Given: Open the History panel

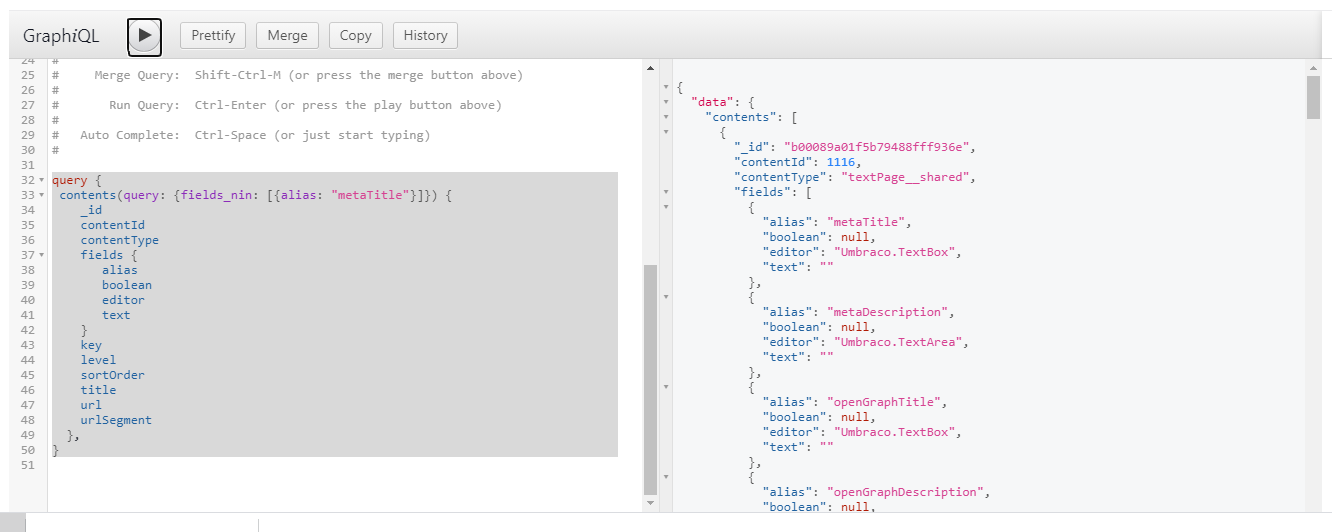Looking at the screenshot, I should 425,36.
